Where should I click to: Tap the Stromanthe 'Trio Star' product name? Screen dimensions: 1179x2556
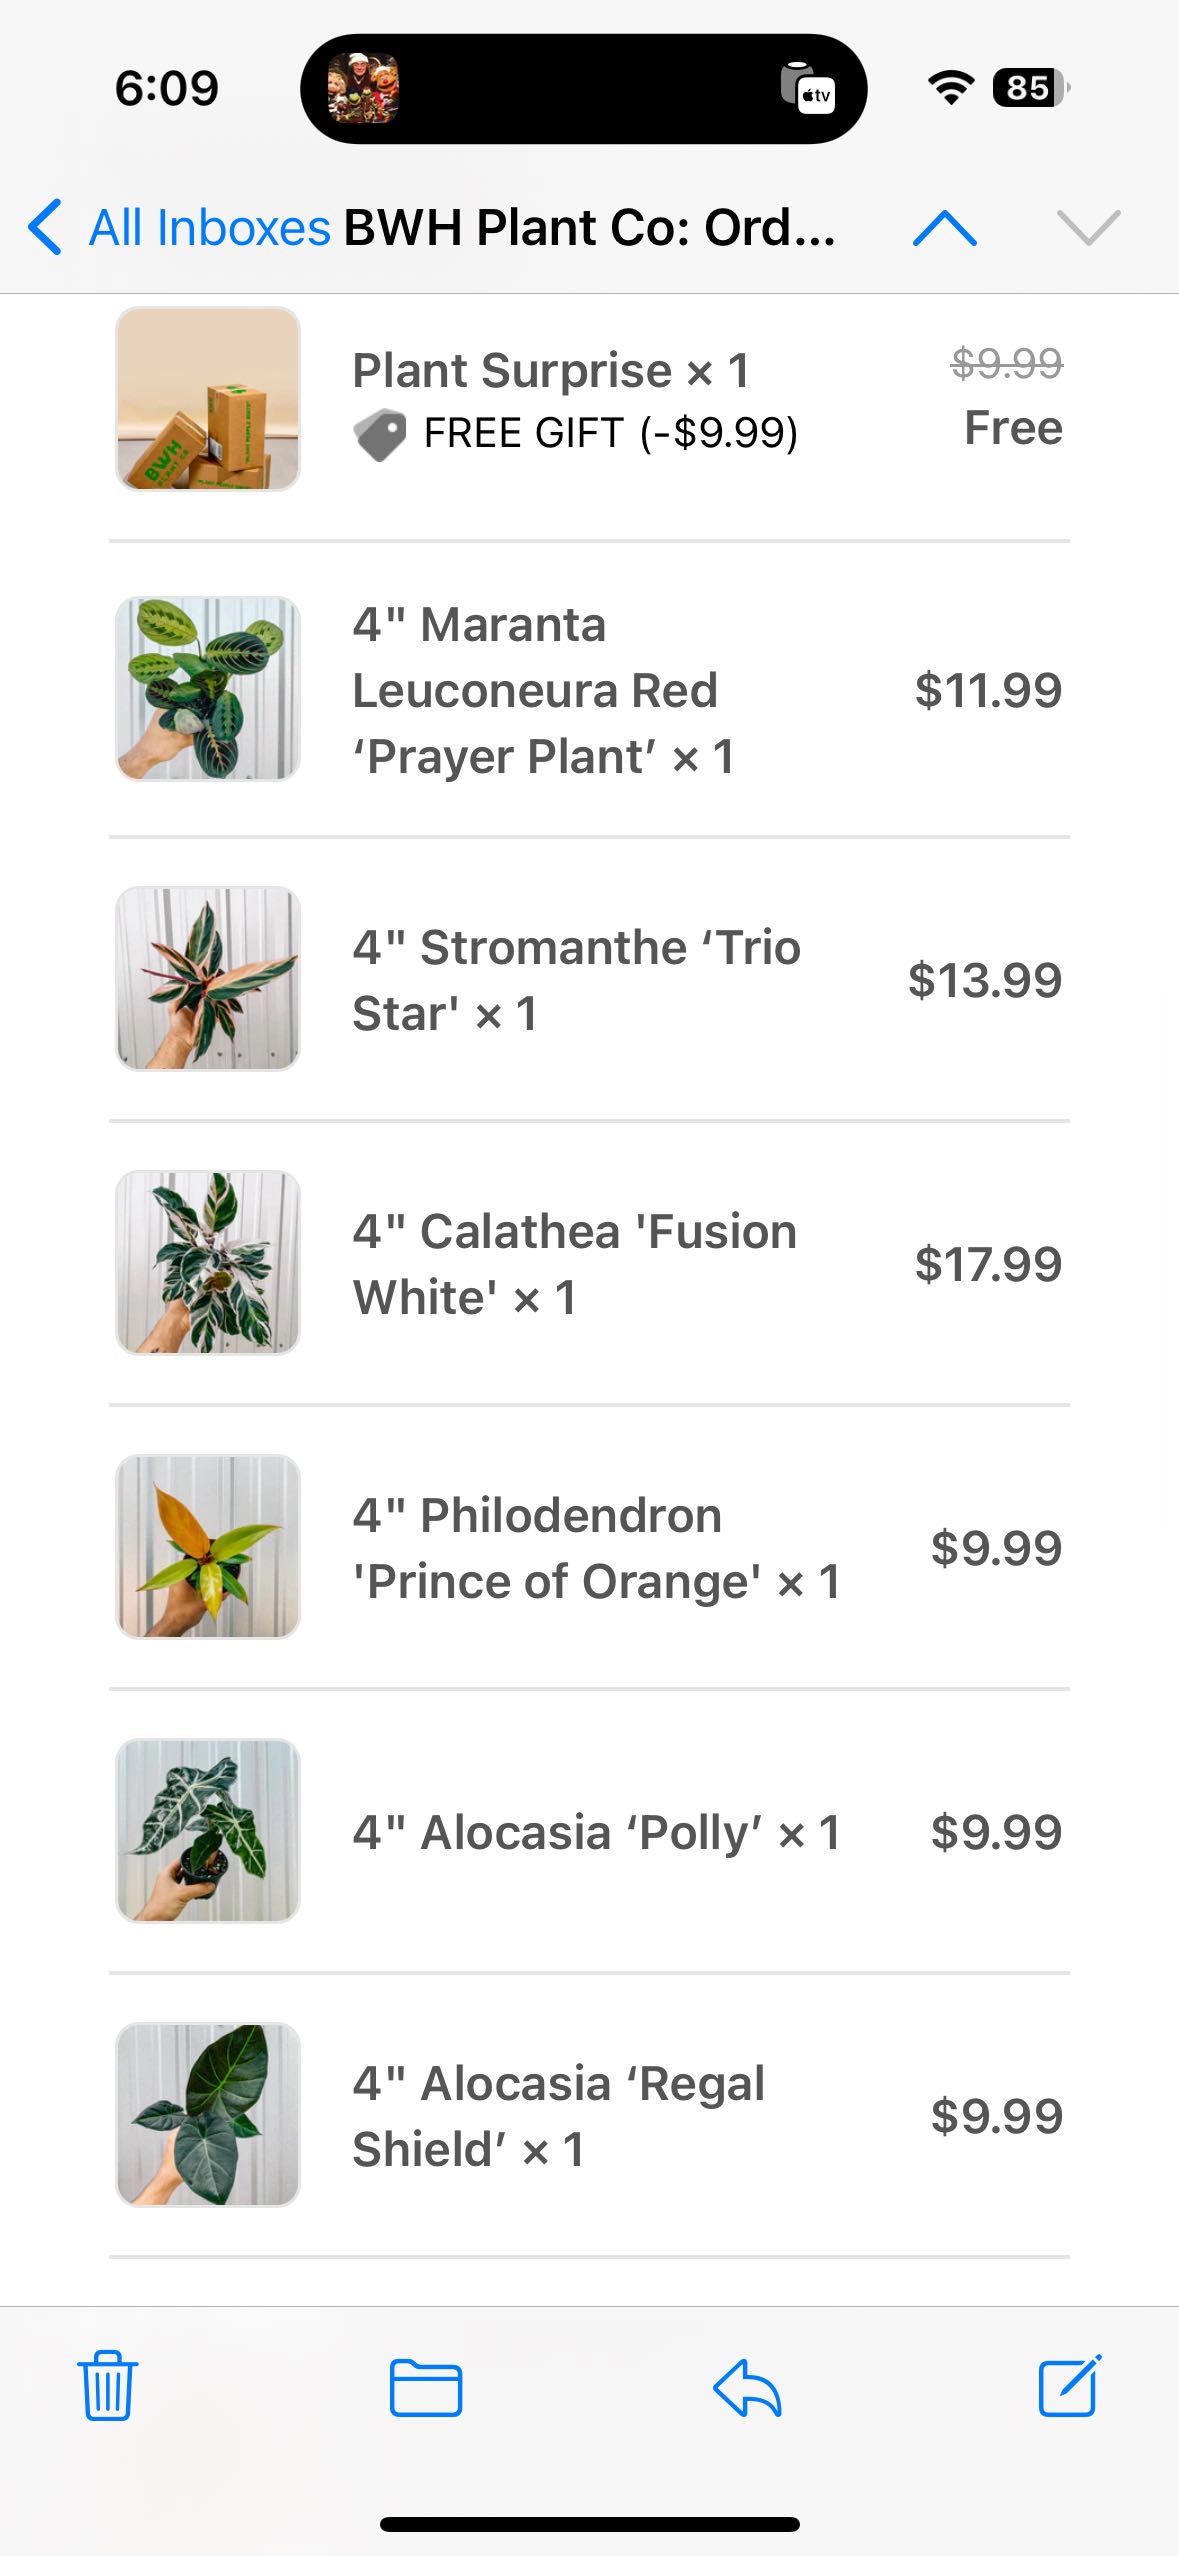pos(576,980)
